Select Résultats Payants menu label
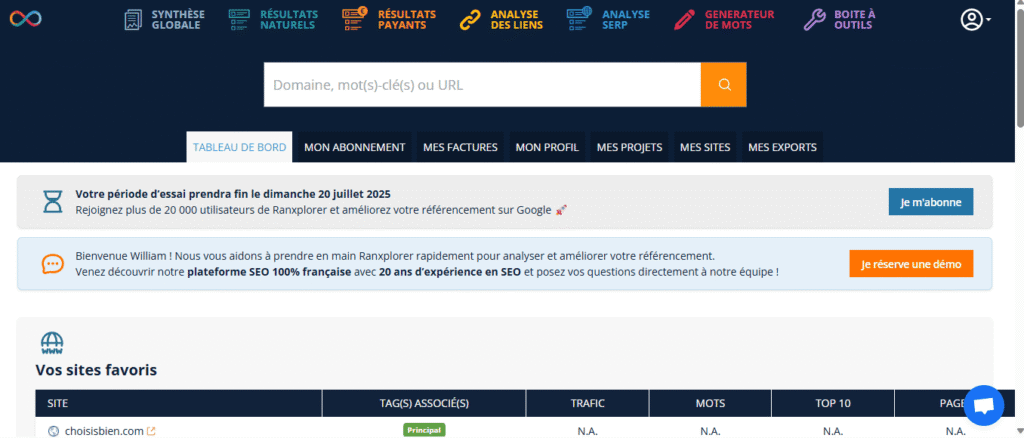Screen dimensions: 1024x438 coord(407,20)
